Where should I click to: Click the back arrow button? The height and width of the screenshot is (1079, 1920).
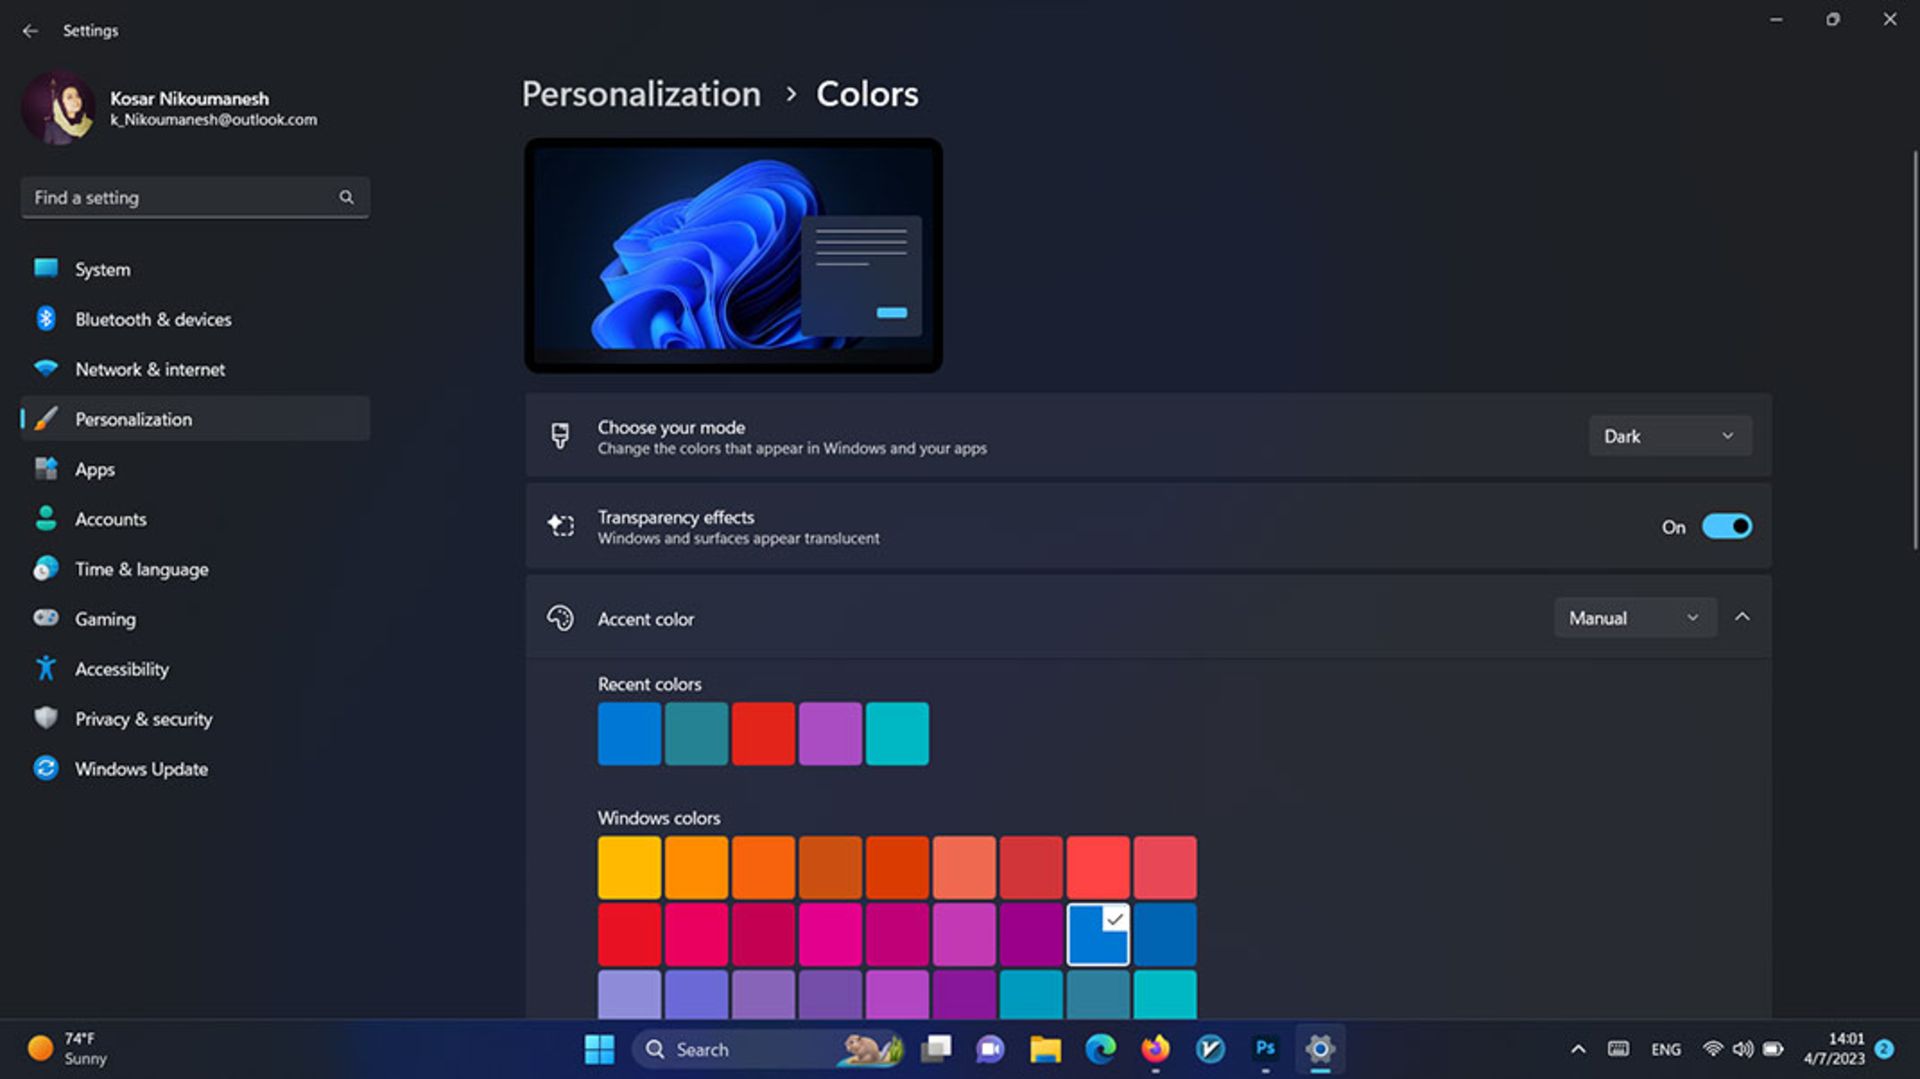[30, 30]
